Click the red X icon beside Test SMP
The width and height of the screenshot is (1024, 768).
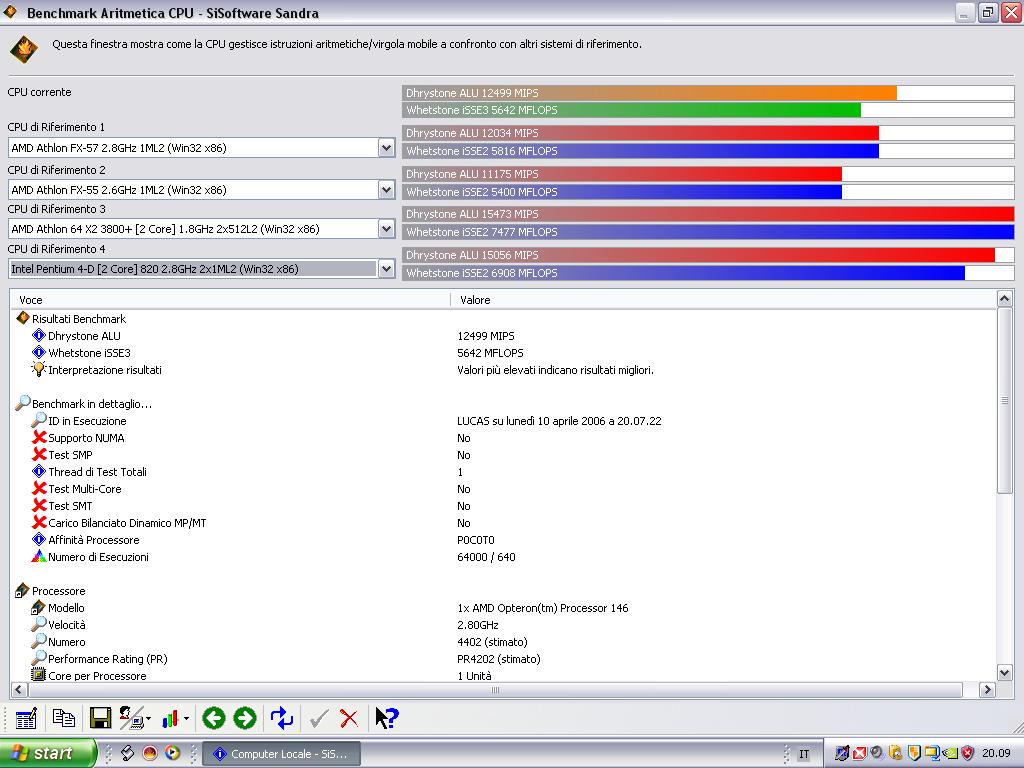39,455
